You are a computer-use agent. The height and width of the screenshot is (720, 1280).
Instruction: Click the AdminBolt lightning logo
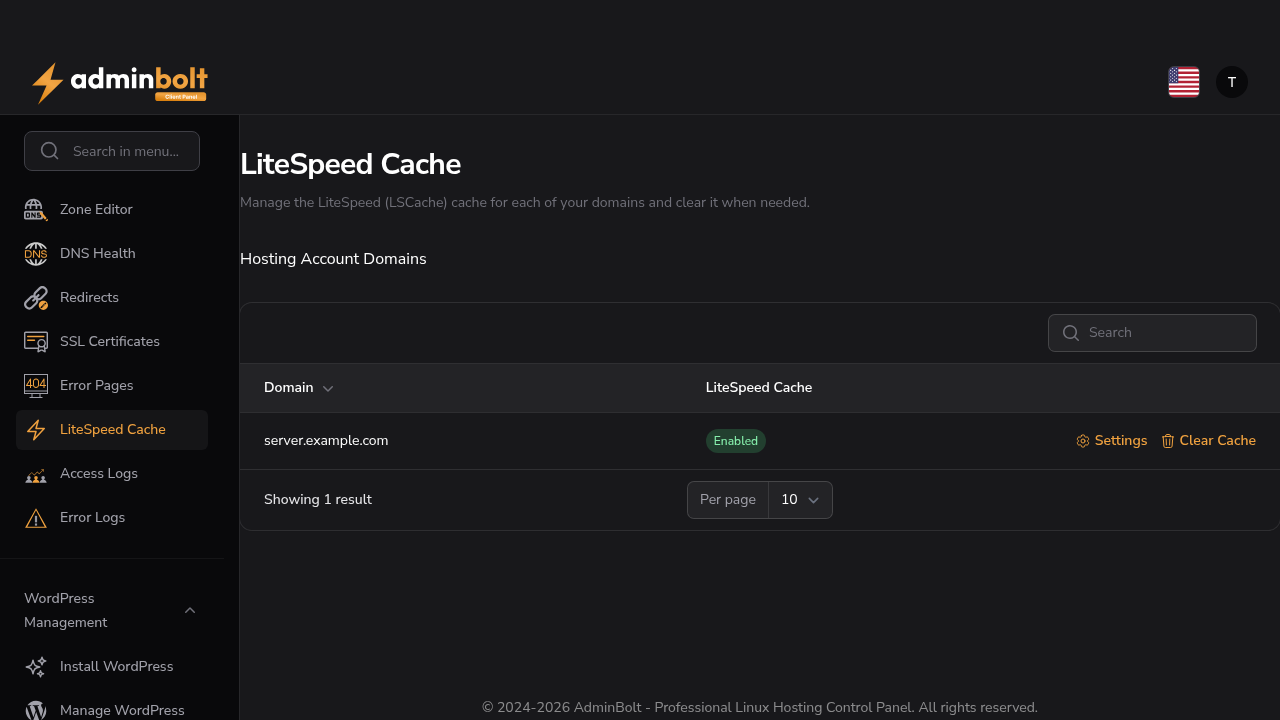[x=120, y=83]
